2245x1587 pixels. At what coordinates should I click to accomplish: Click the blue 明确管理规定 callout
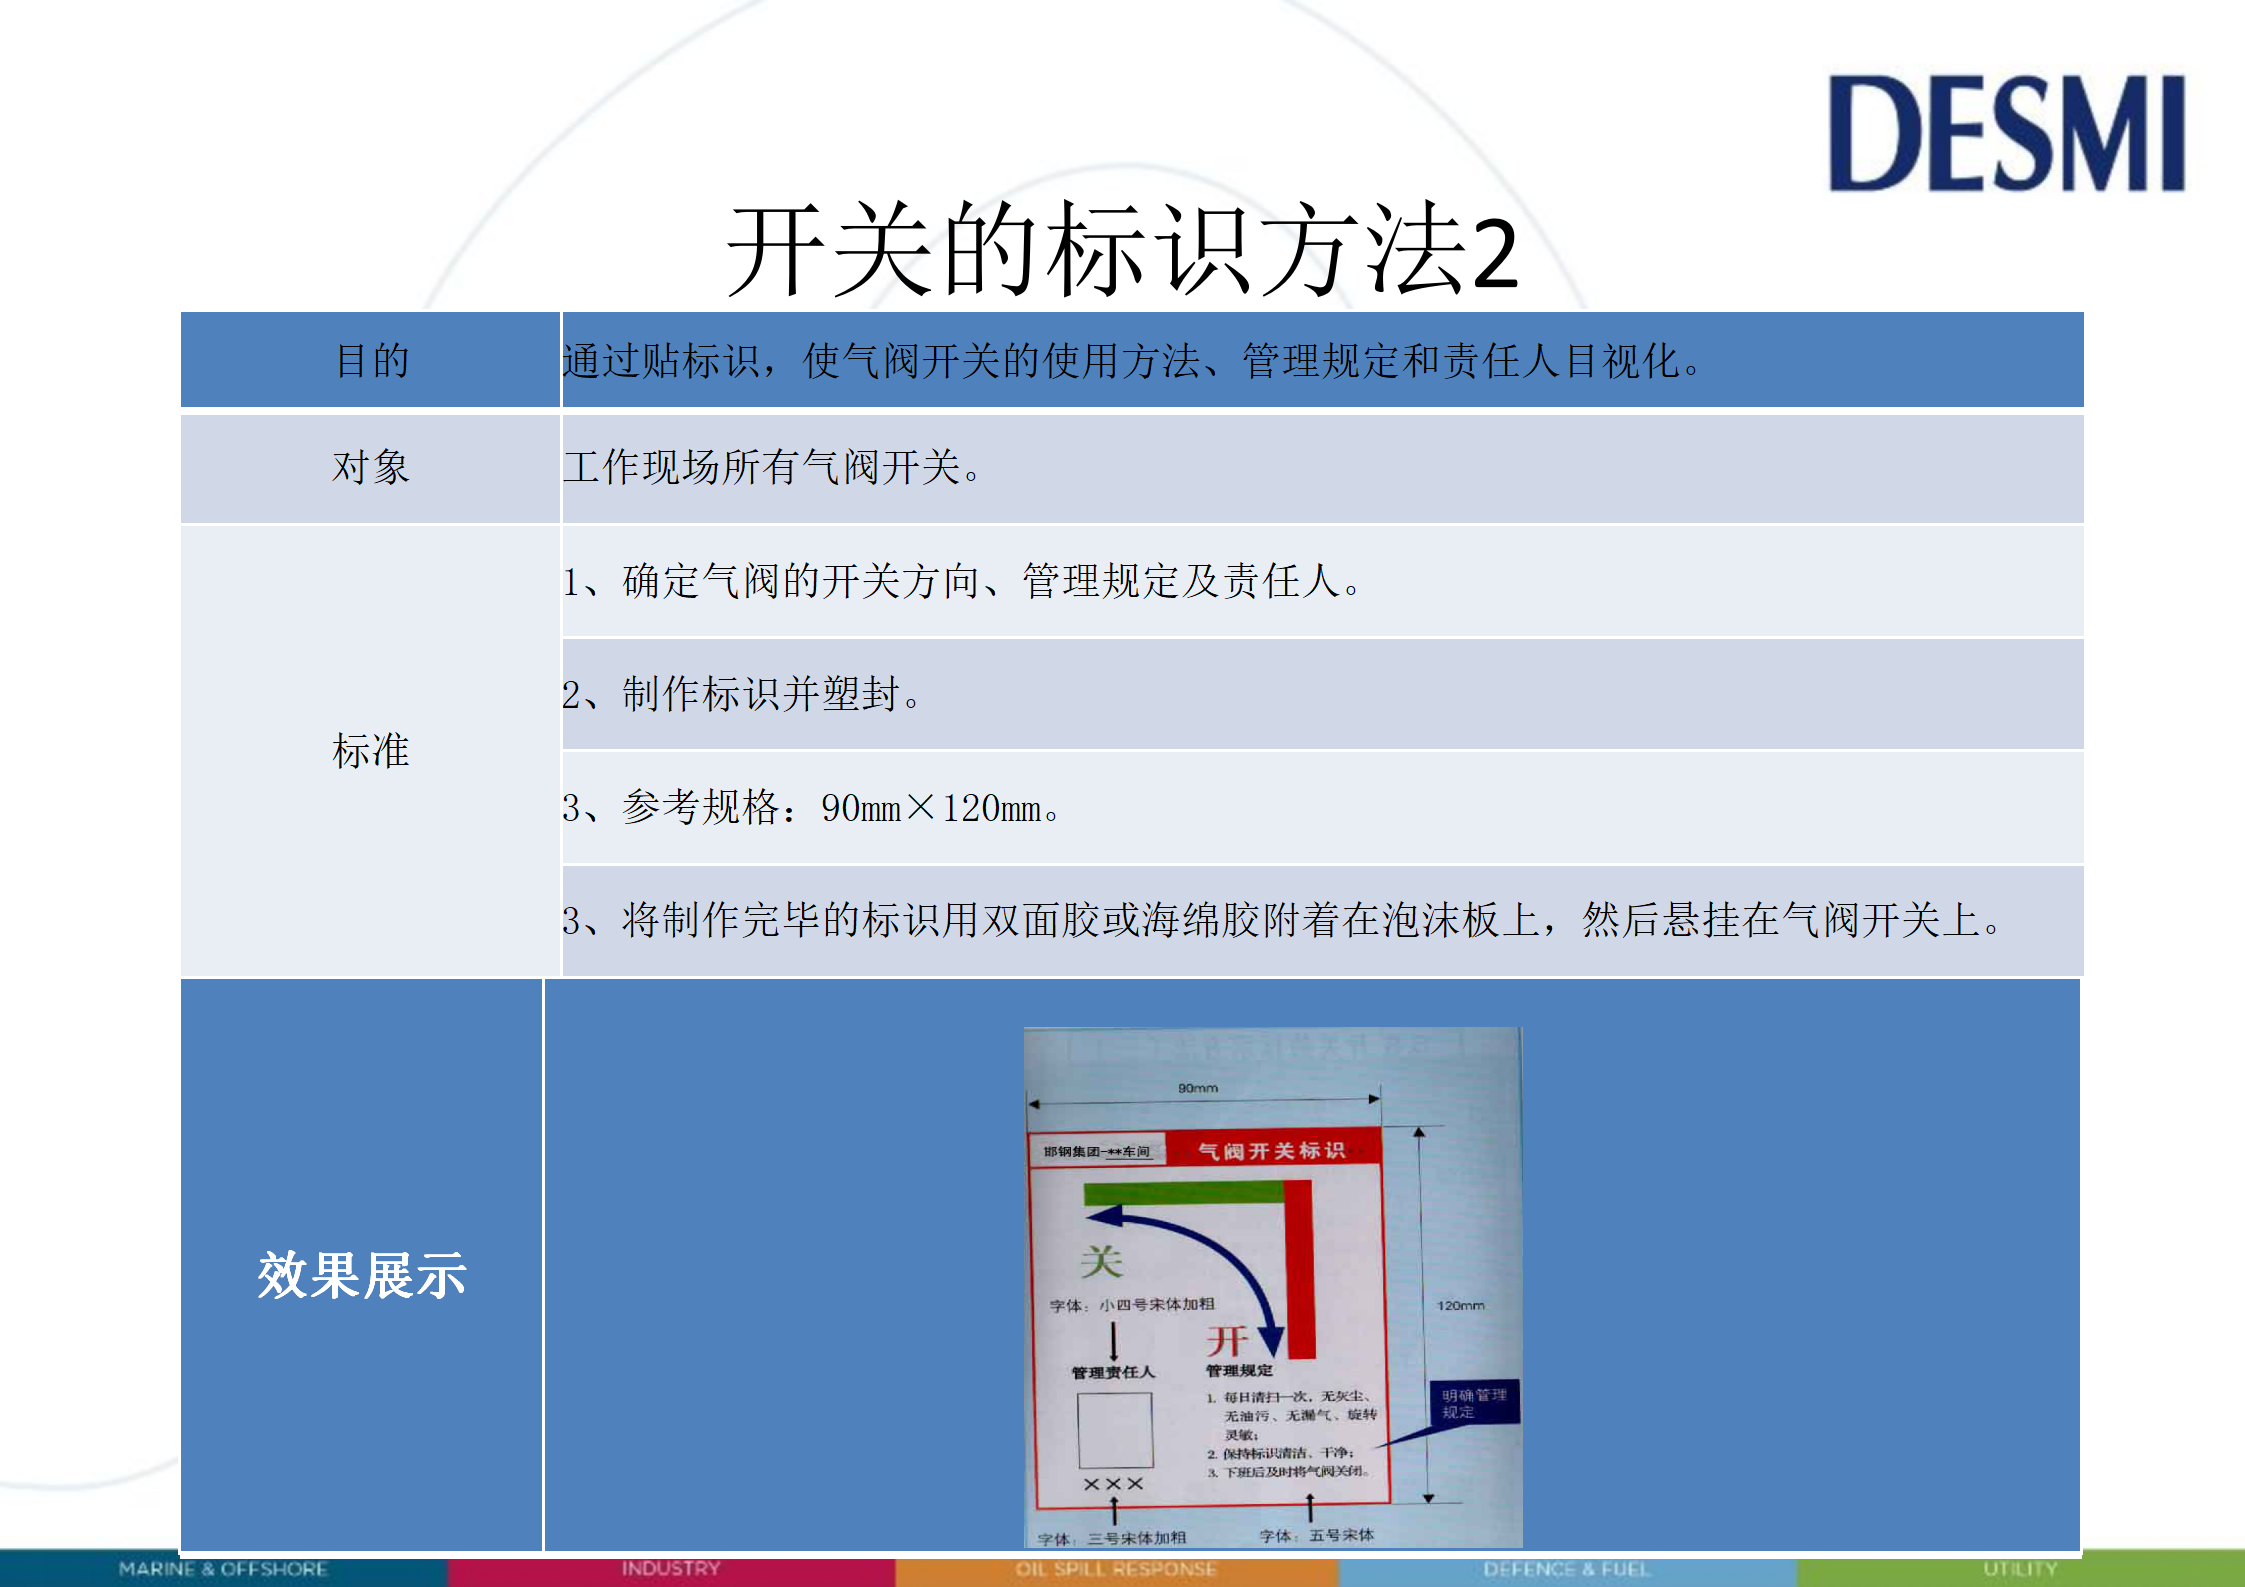(1475, 1403)
